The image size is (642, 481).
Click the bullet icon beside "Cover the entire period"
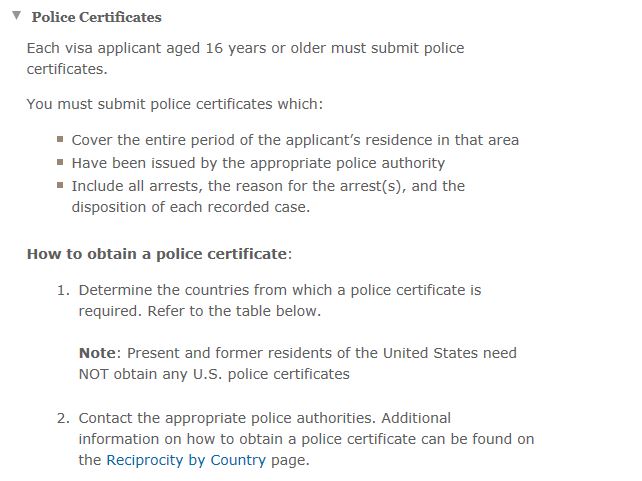tap(61, 140)
